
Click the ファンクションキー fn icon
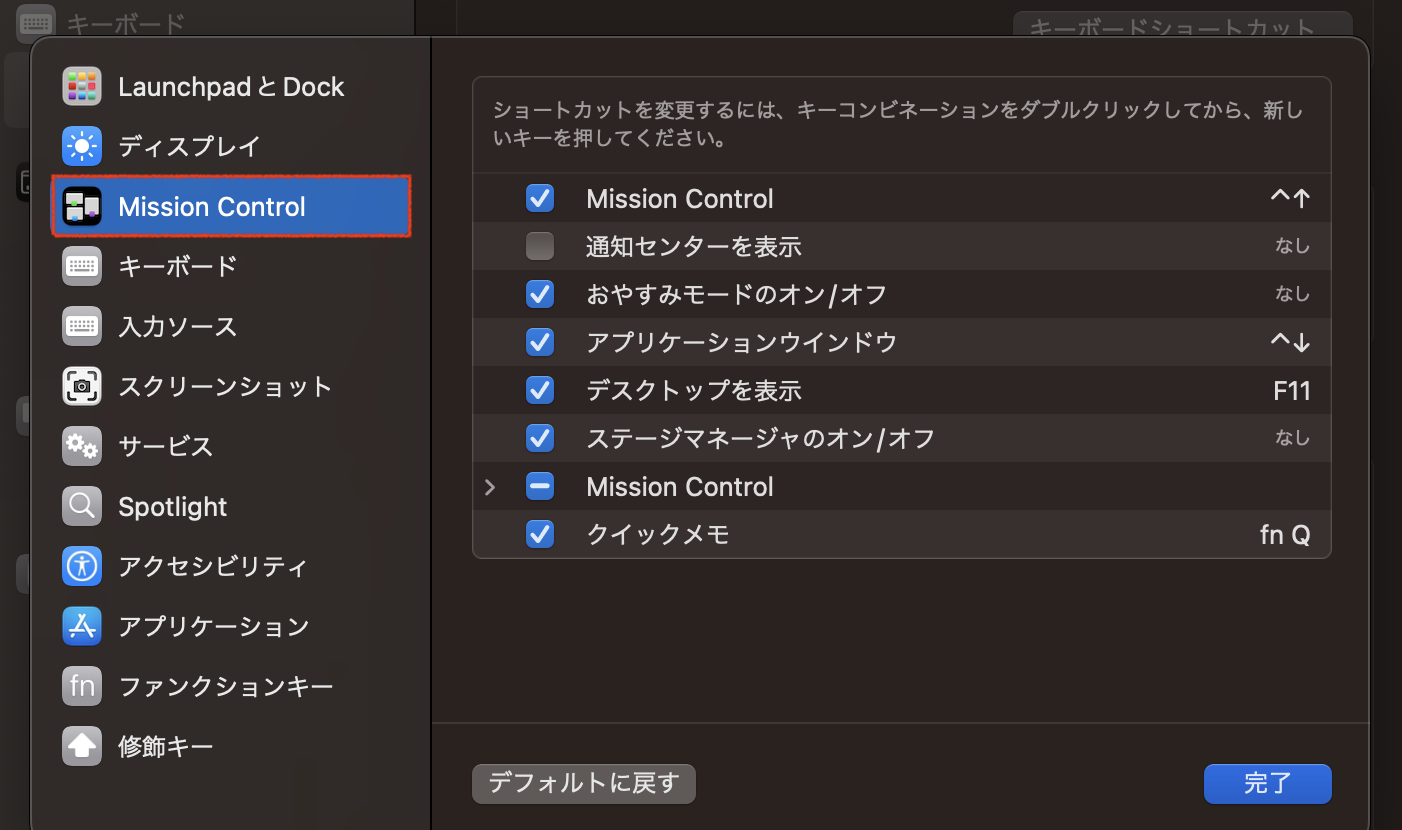(x=82, y=687)
